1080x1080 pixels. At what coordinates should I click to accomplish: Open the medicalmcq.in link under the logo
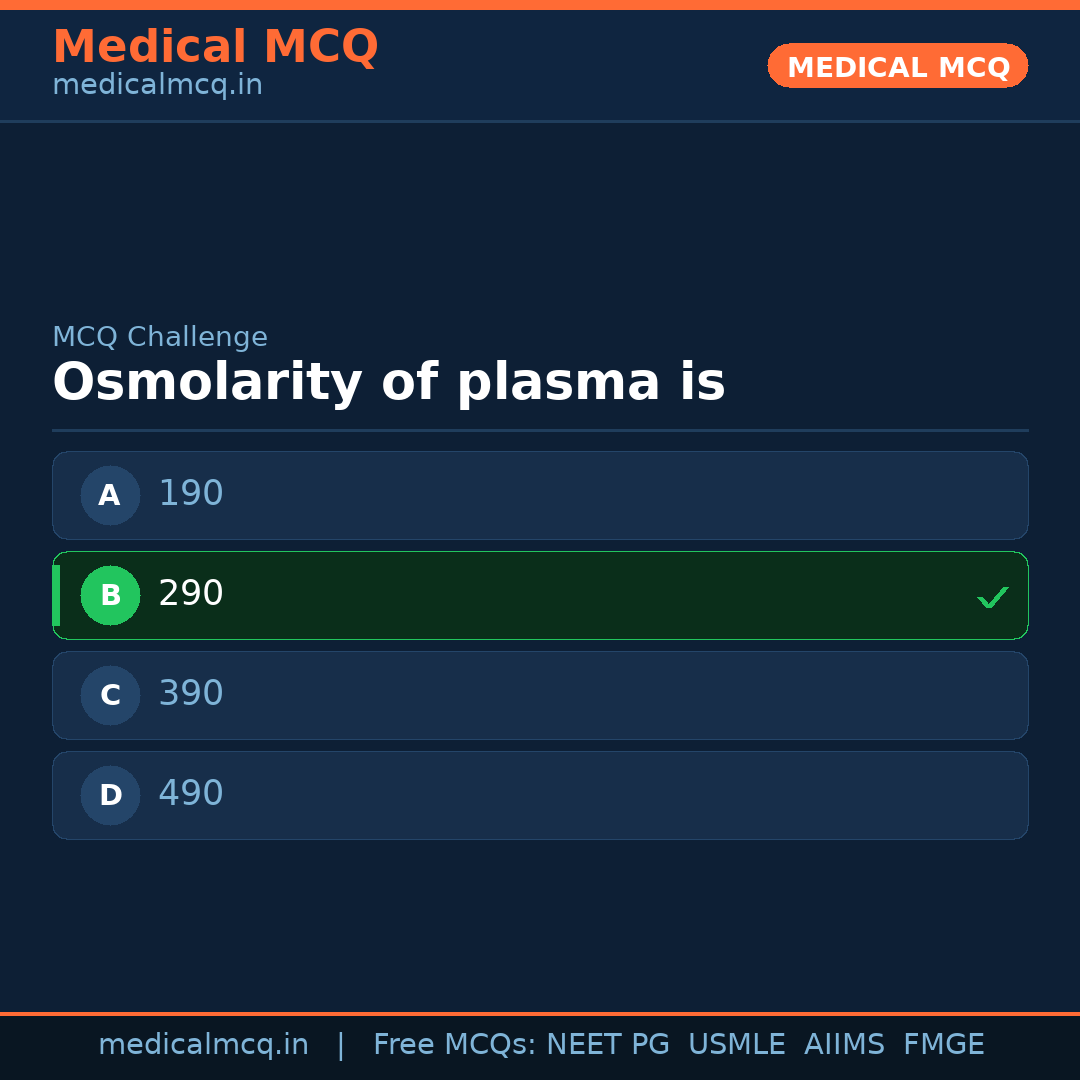point(157,84)
